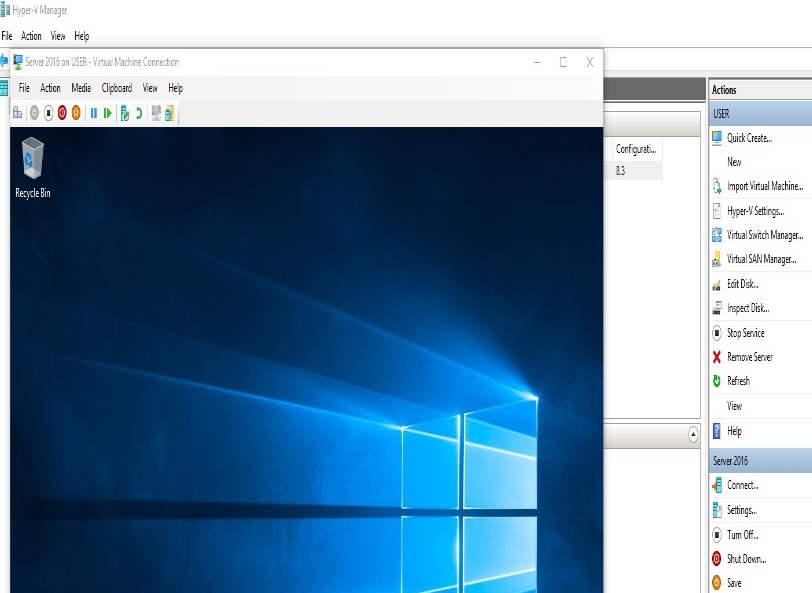The height and width of the screenshot is (593, 812).
Task: Open Hyper-V Settings action
Action: (756, 211)
